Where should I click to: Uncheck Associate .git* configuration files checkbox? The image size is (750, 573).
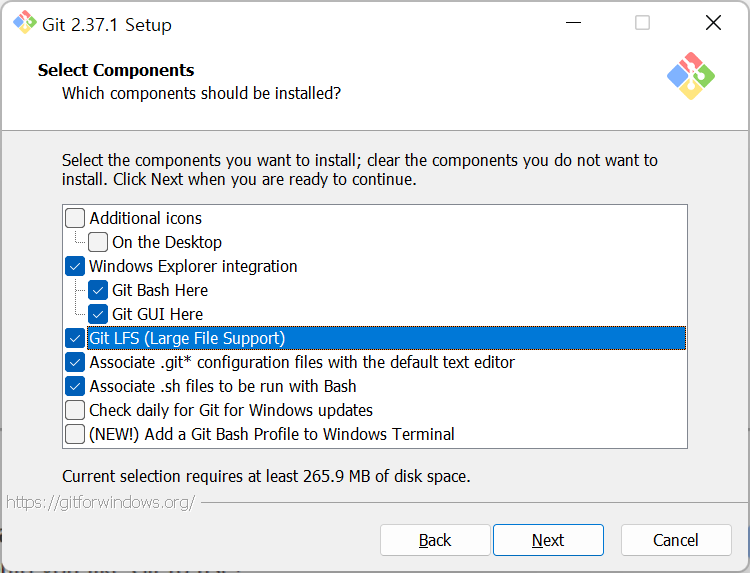pos(75,362)
